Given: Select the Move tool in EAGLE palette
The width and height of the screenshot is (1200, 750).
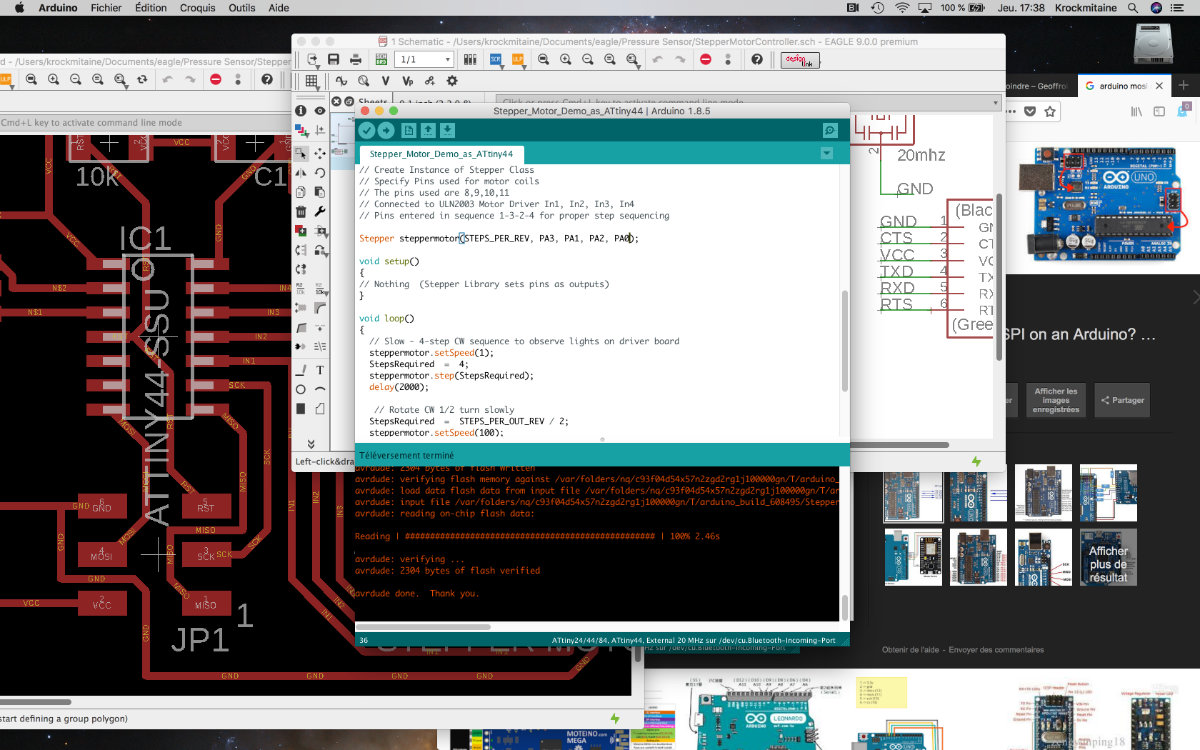Looking at the screenshot, I should [x=320, y=154].
